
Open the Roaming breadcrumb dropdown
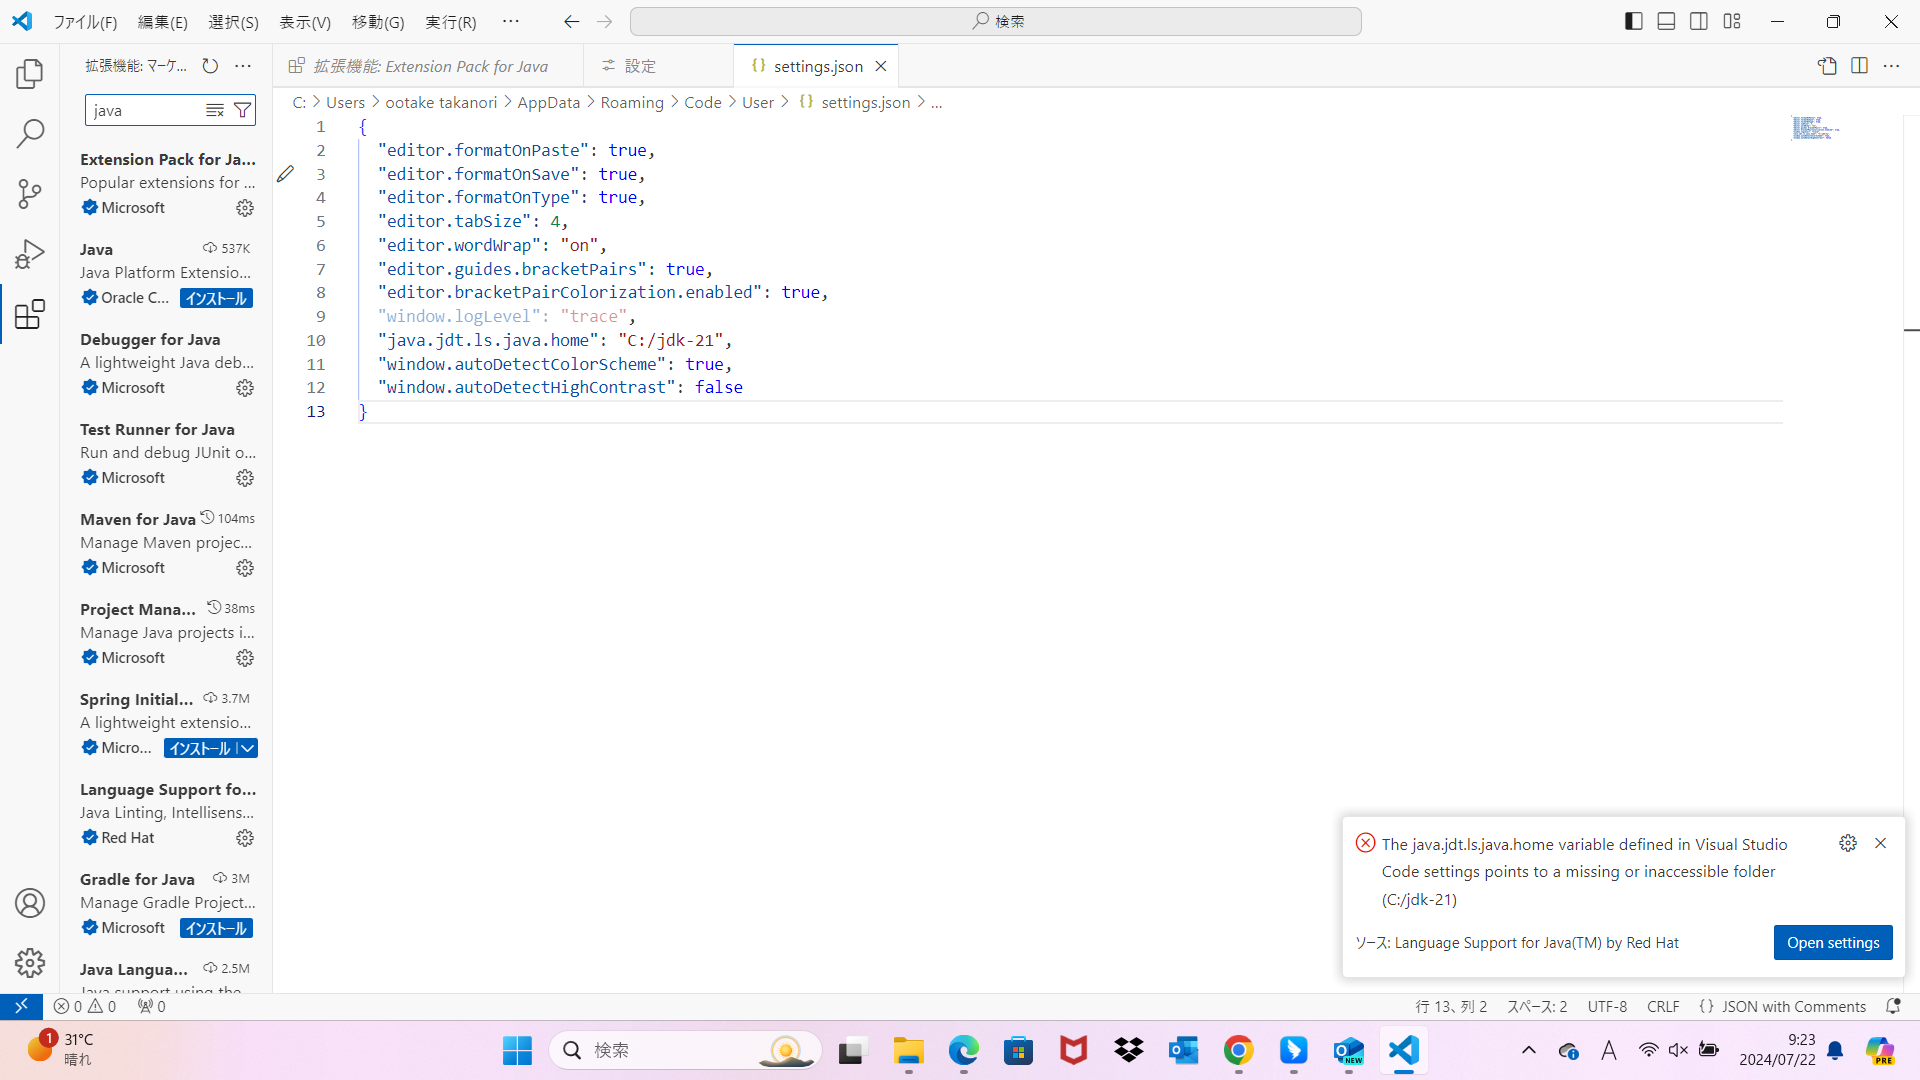[x=632, y=102]
